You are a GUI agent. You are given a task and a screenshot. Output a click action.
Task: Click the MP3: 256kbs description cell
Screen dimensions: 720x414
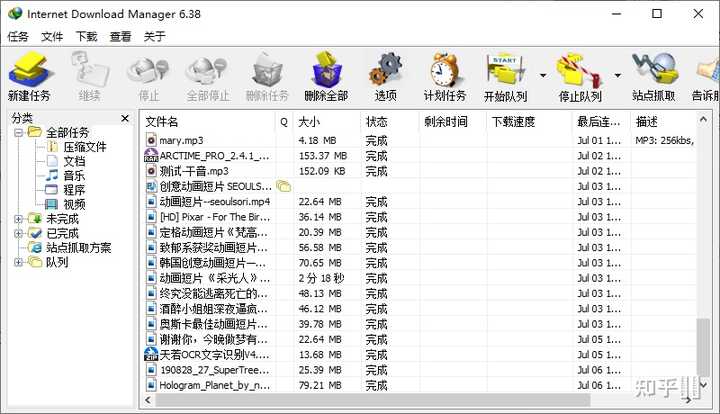pyautogui.click(x=664, y=140)
